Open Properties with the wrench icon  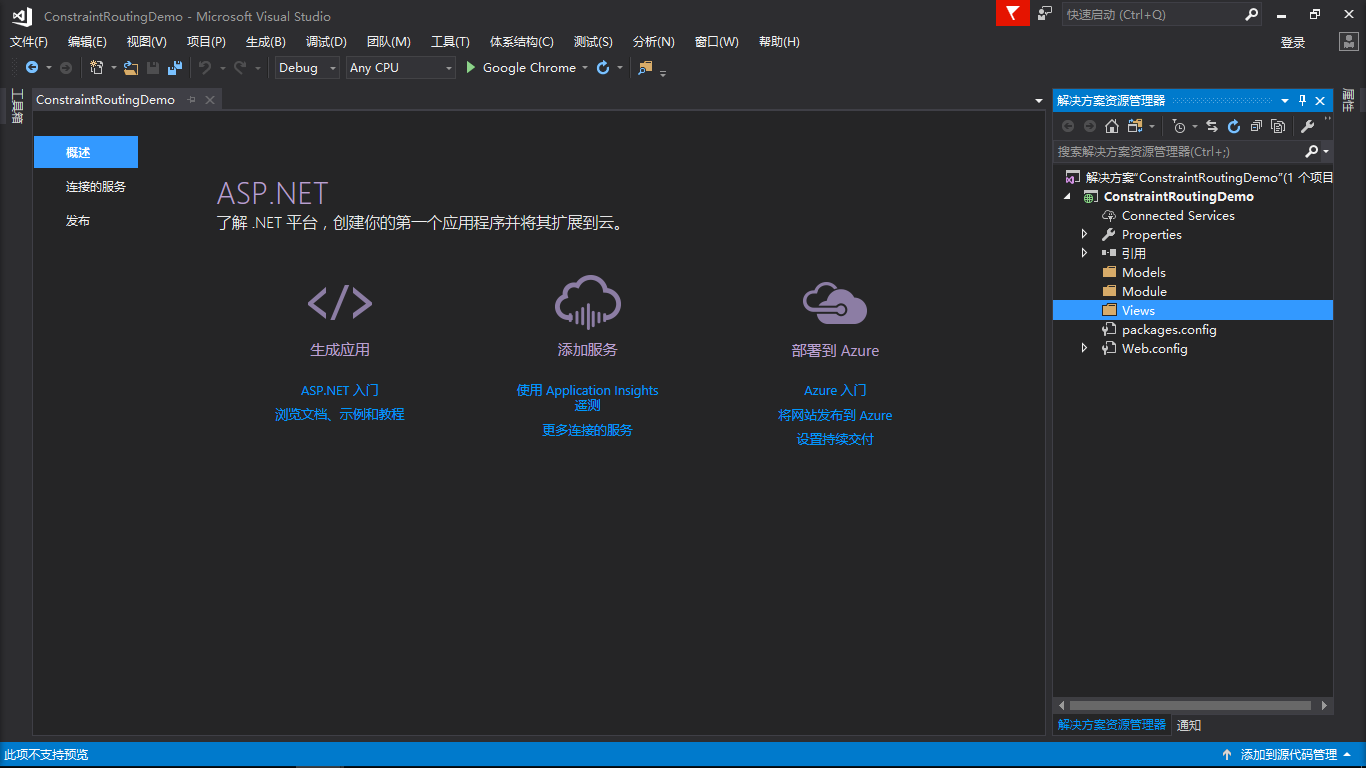pos(1307,126)
